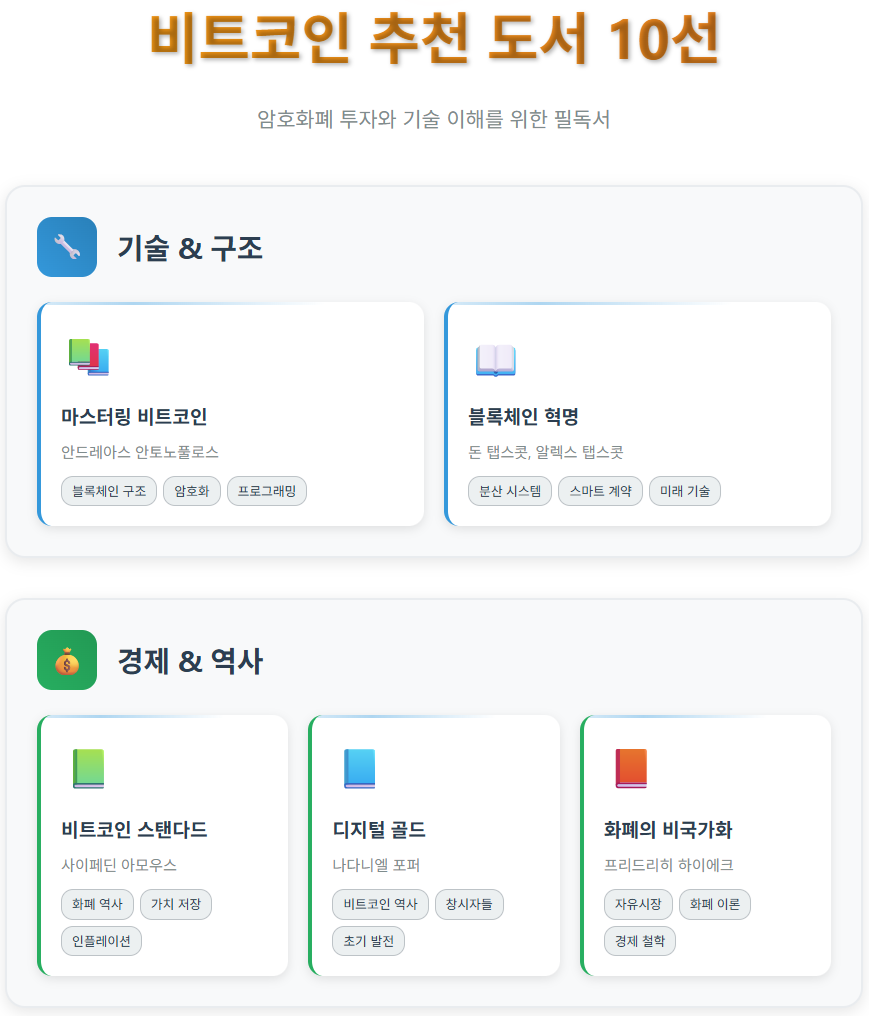Click the green book icon on 비트코인 스탠다드 card

click(x=87, y=769)
